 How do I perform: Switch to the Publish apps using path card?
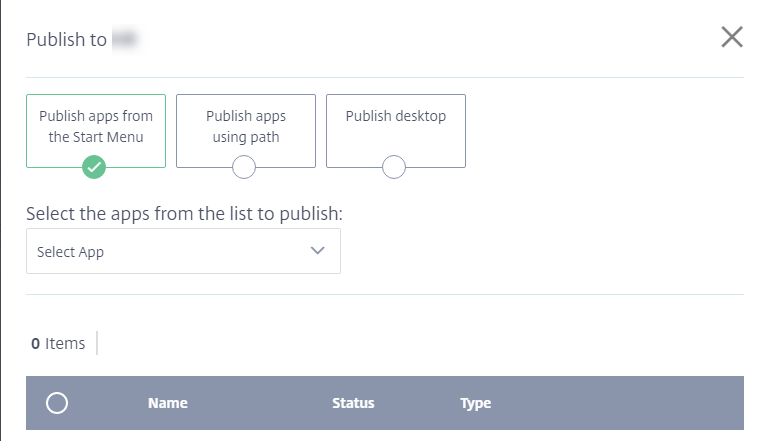[246, 127]
